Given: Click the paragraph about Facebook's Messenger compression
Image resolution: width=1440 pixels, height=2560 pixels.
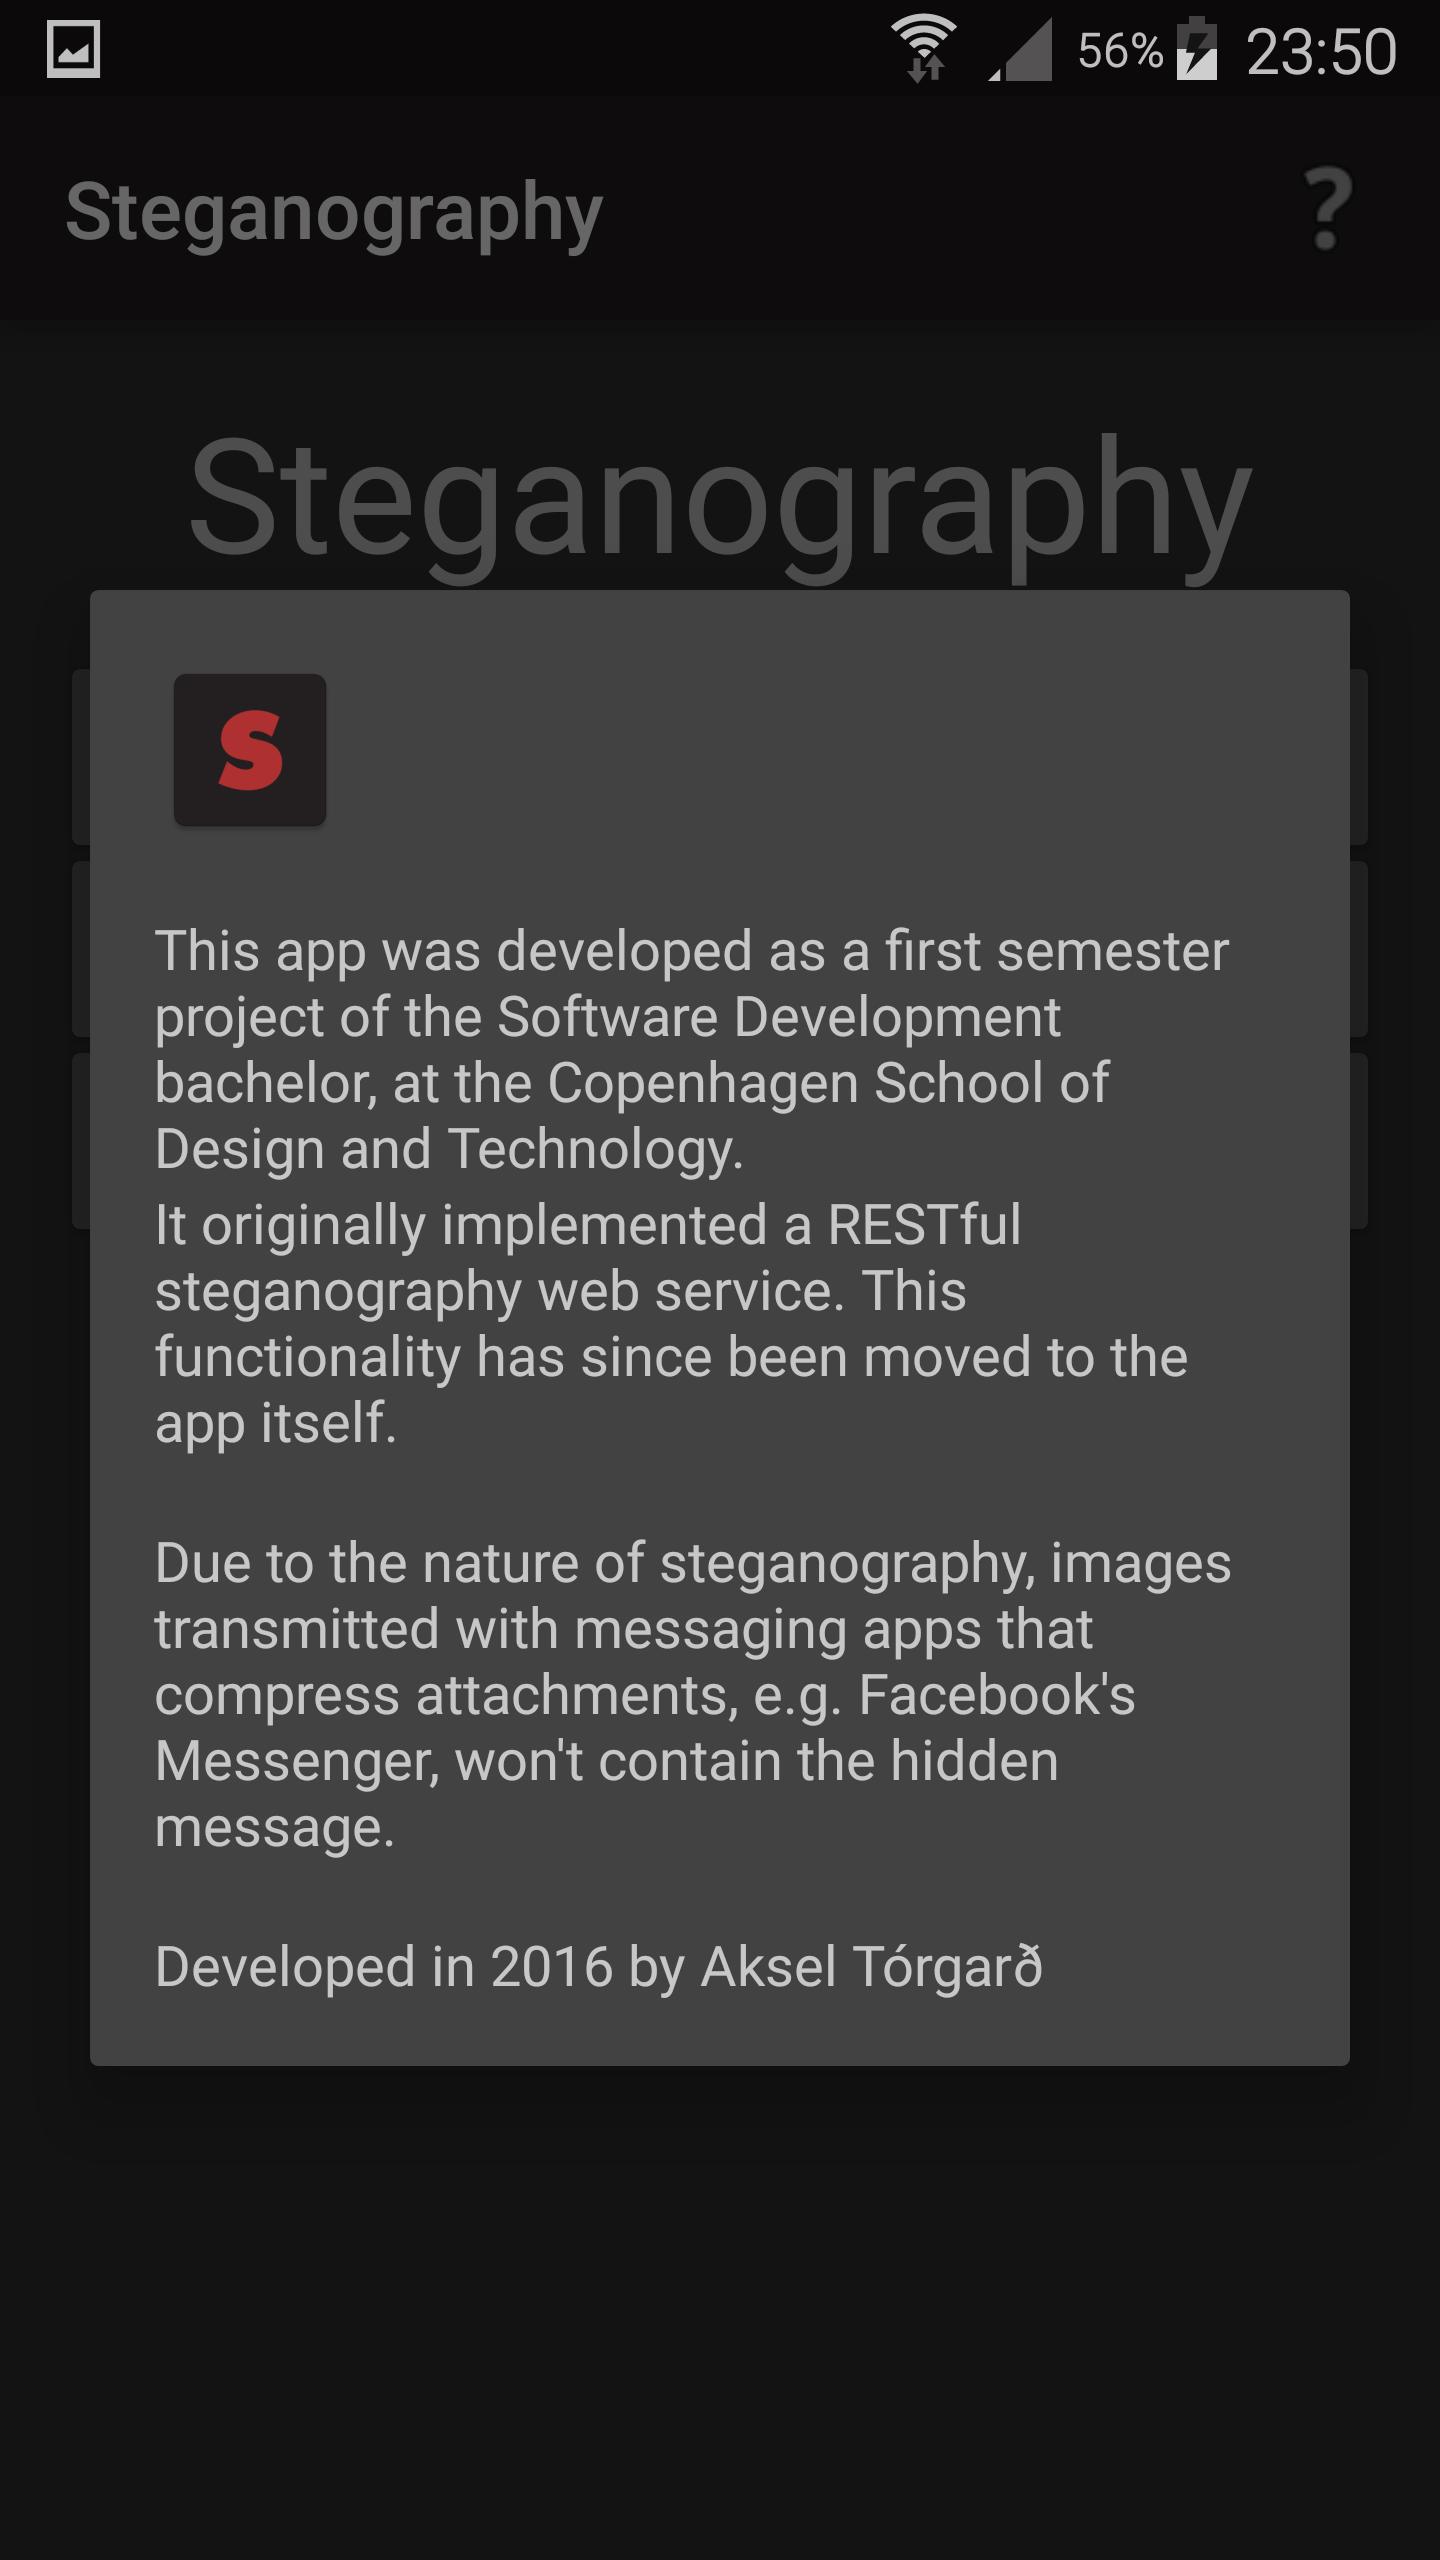Looking at the screenshot, I should coord(693,1695).
